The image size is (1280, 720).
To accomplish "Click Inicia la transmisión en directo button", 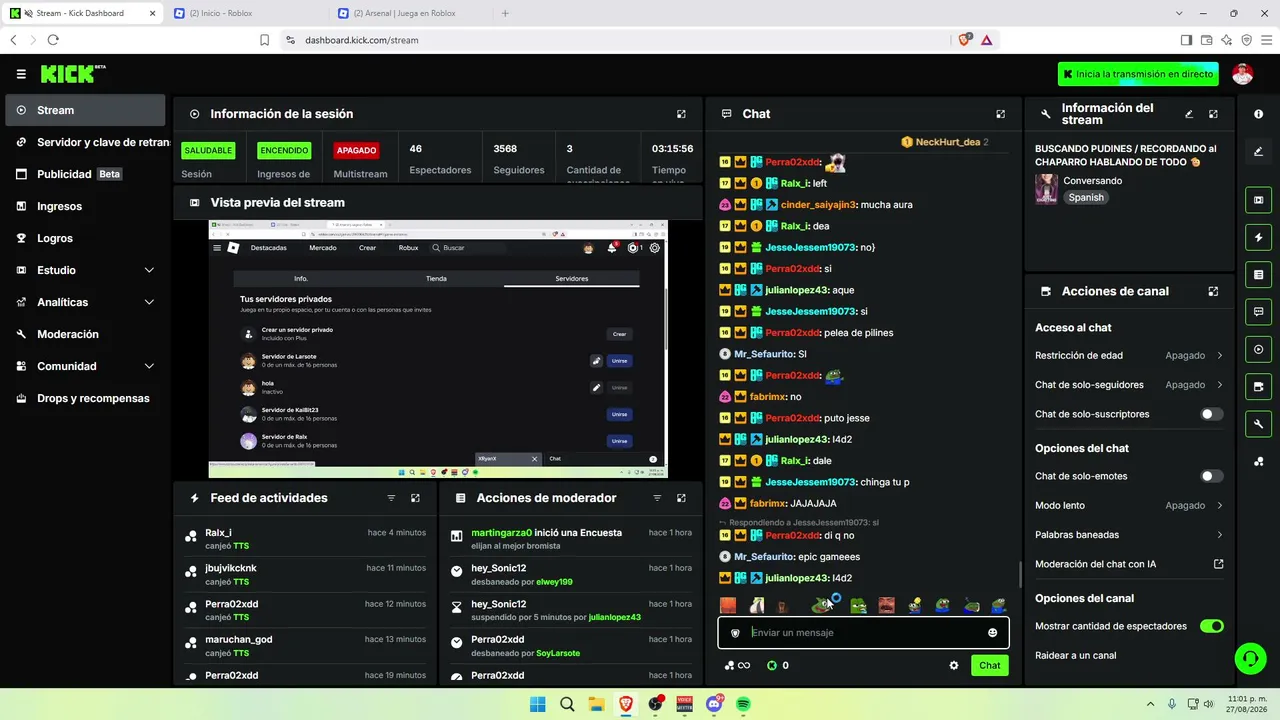I will pos(1138,74).
